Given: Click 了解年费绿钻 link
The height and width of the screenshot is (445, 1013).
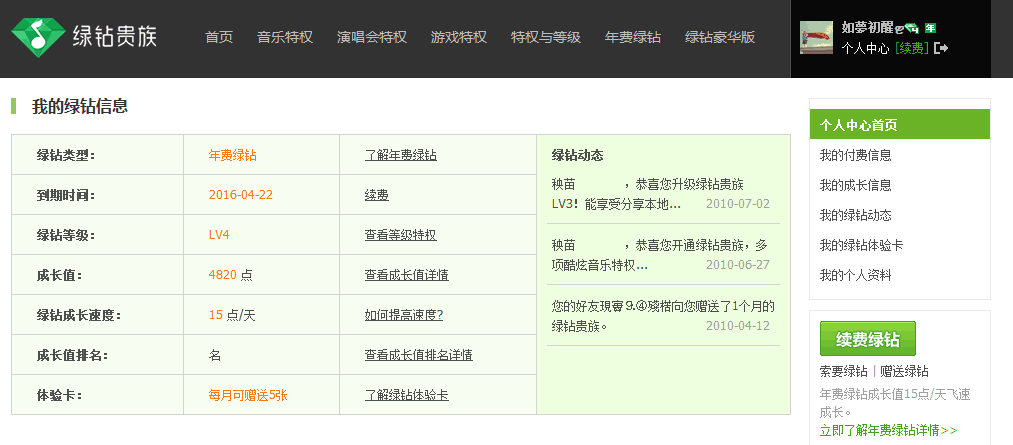Looking at the screenshot, I should (401, 155).
